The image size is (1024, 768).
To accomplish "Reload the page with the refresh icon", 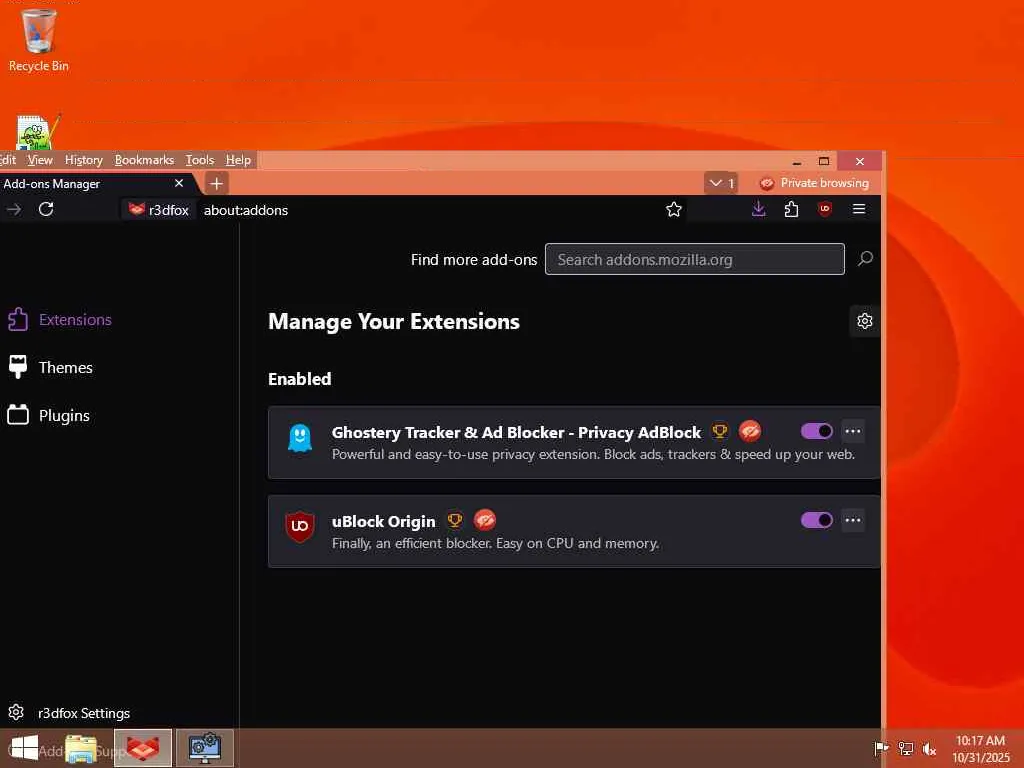I will (x=46, y=209).
